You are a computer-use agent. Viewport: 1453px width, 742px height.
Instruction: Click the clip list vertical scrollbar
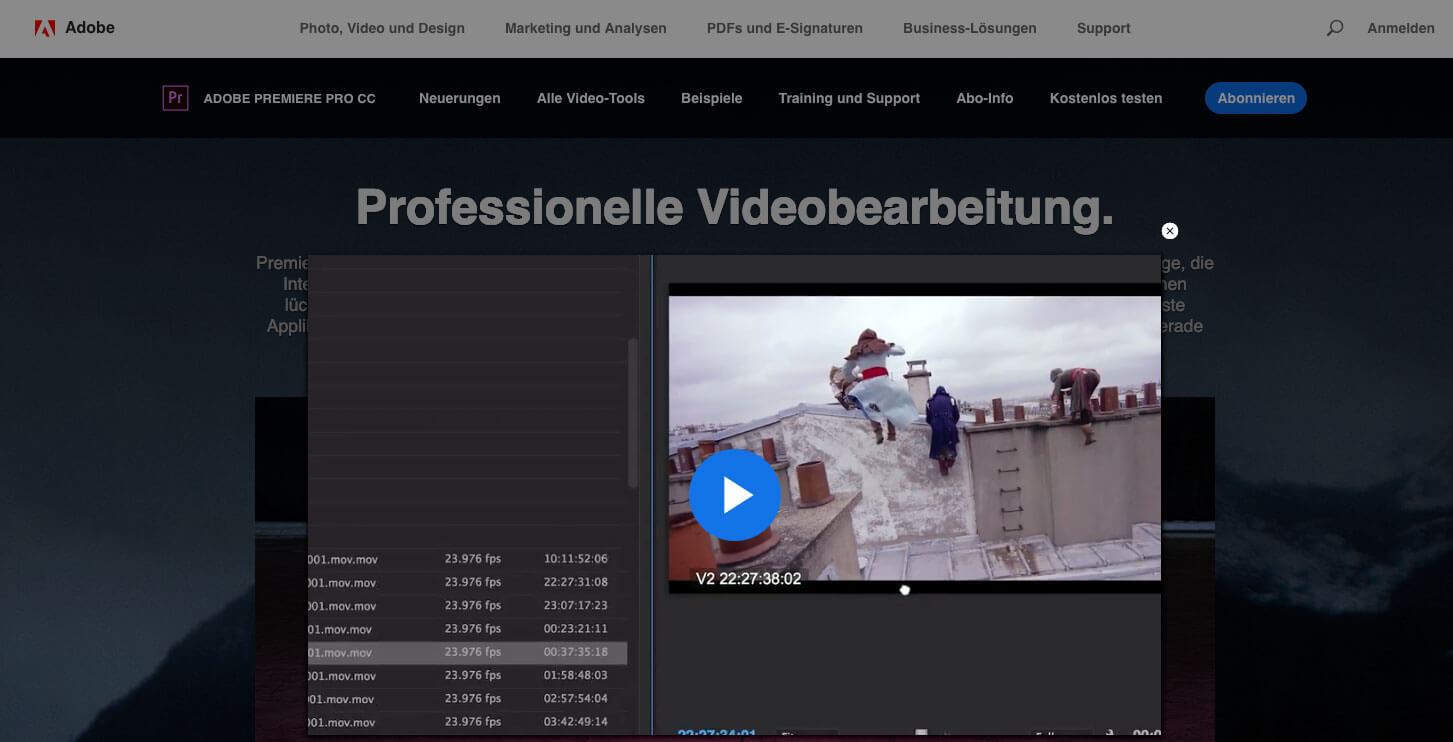(x=632, y=412)
